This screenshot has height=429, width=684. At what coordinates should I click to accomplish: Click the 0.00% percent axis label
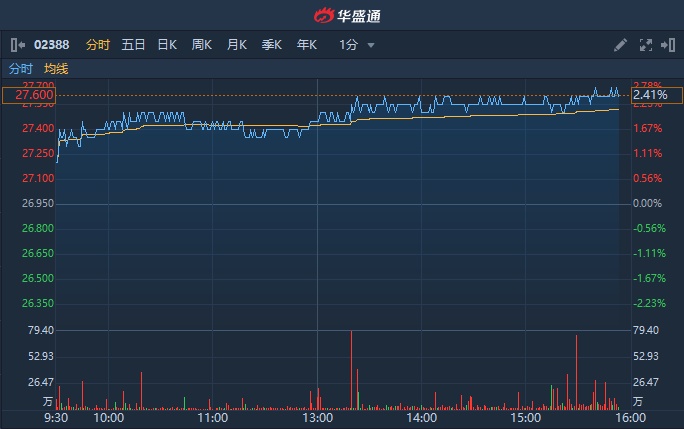point(648,203)
